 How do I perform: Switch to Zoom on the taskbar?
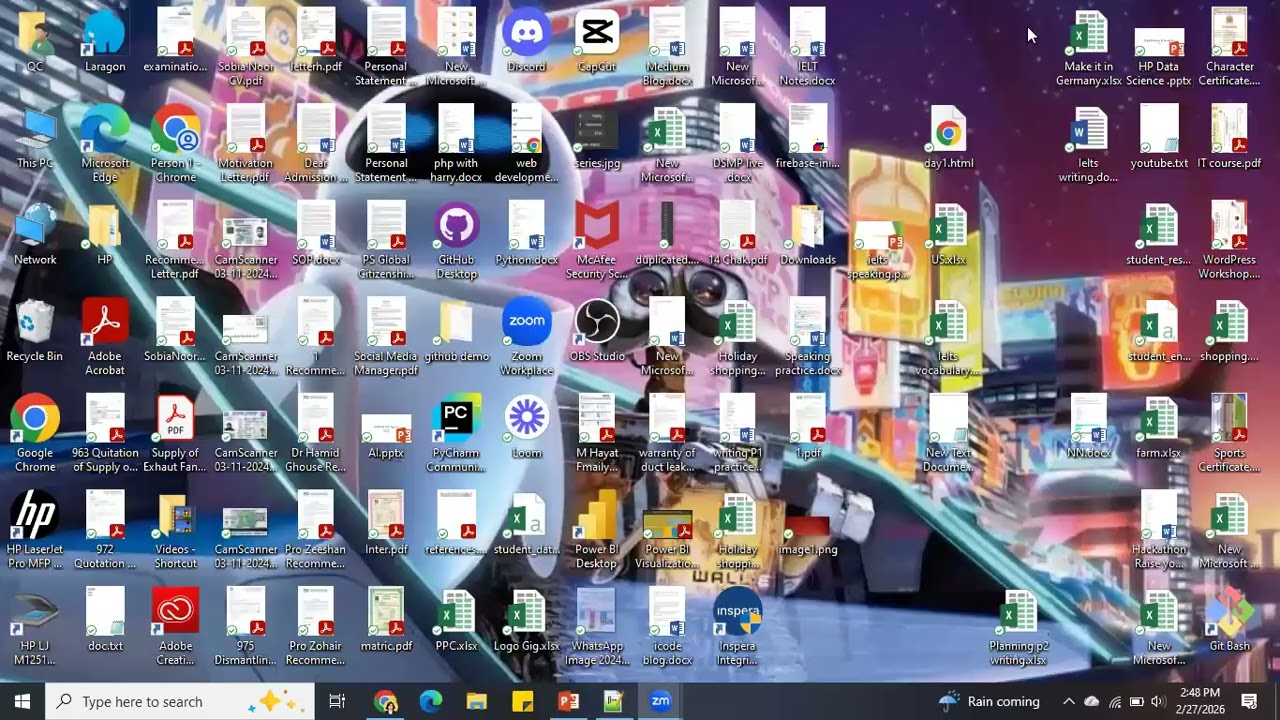(660, 701)
